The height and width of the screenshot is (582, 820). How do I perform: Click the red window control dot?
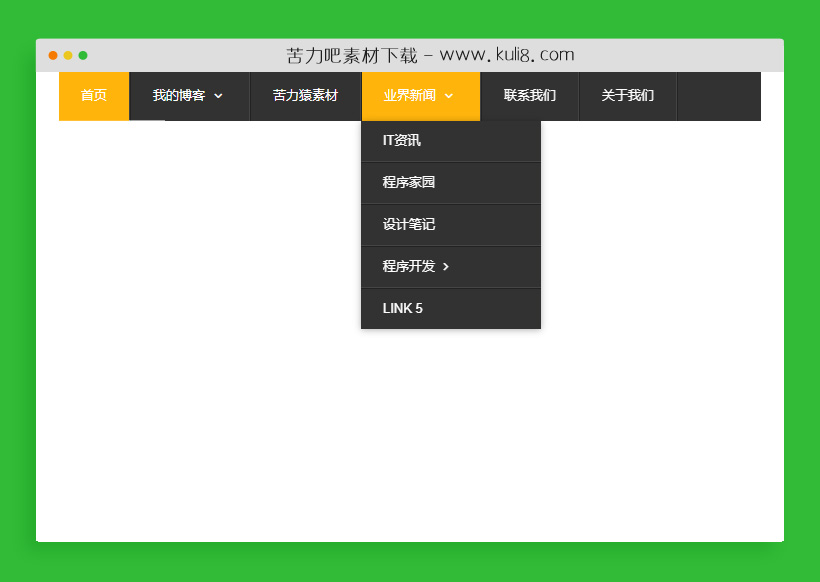point(53,55)
